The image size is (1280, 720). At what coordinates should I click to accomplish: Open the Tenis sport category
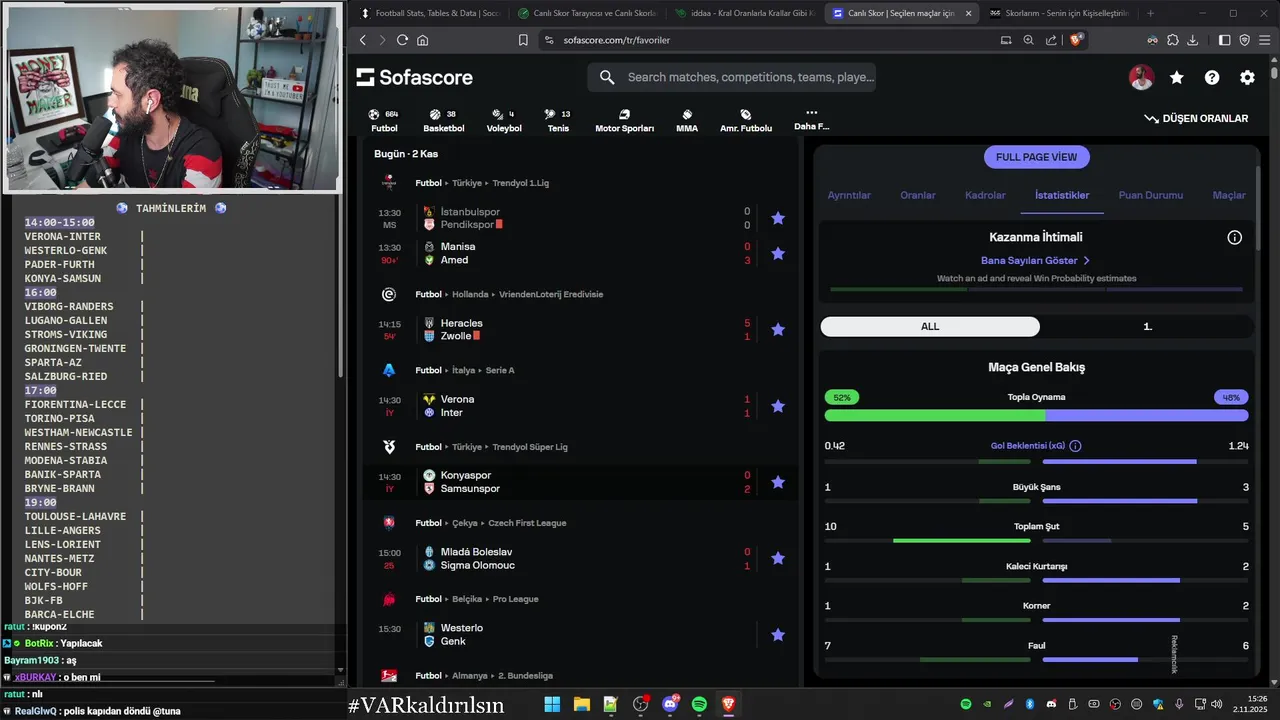(558, 121)
